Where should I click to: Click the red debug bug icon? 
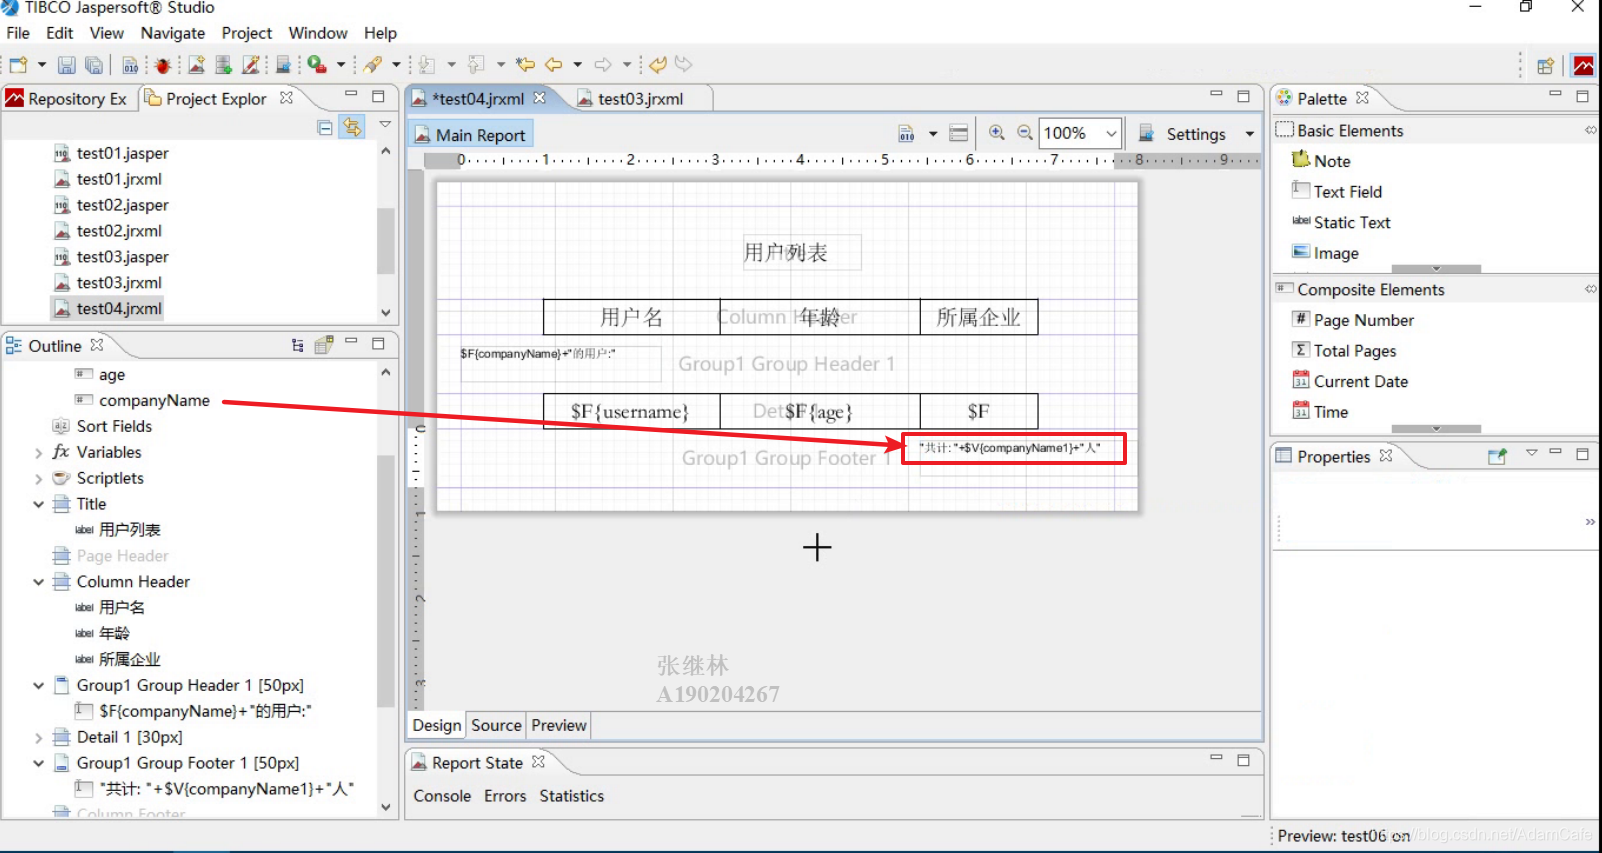coord(162,65)
